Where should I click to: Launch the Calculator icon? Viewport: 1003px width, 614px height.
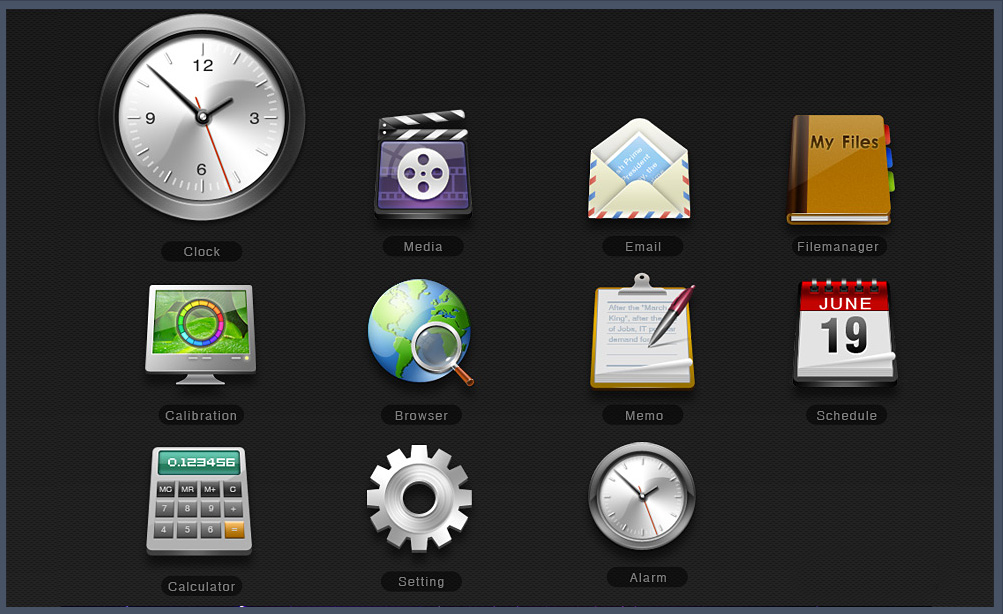200,500
